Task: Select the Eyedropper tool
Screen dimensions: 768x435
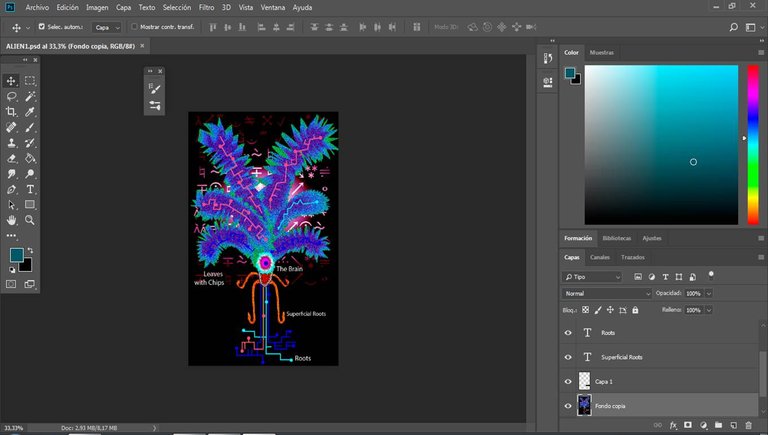Action: (30, 112)
